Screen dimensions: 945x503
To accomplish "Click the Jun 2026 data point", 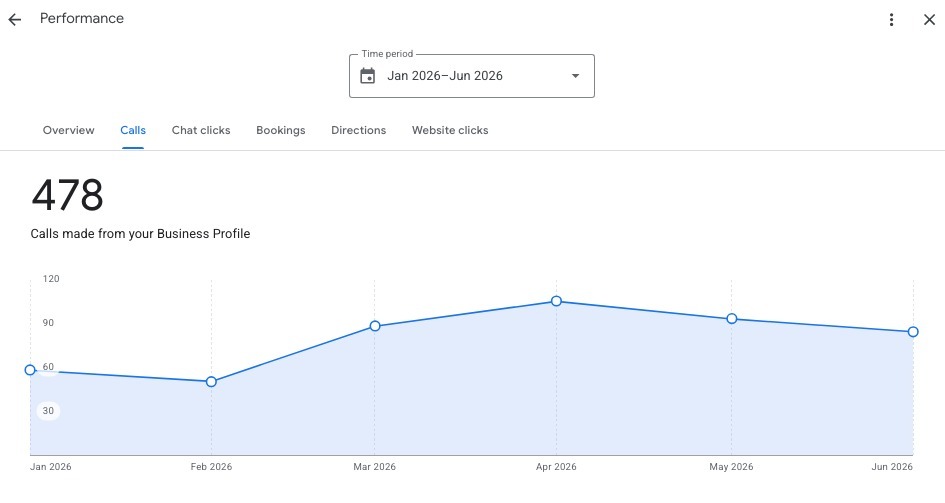I will (913, 332).
